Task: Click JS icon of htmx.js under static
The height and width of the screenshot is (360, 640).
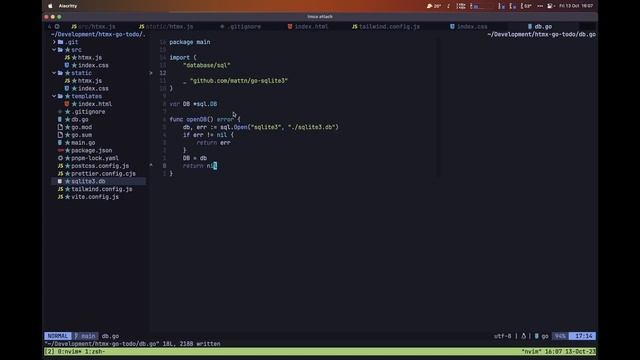Action: [67, 81]
